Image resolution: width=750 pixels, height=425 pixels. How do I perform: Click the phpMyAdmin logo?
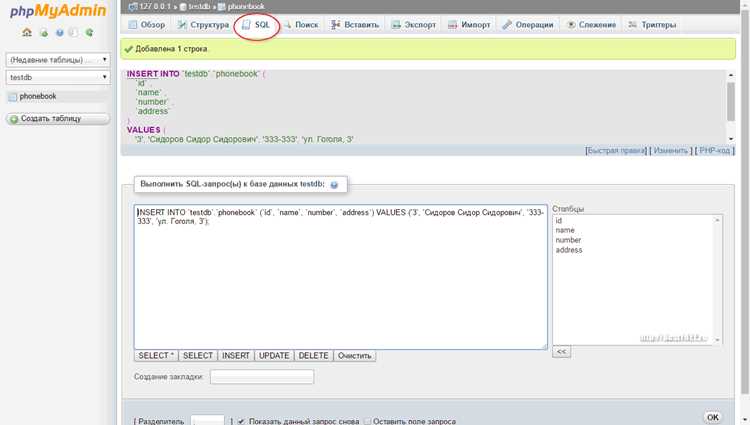coord(58,10)
